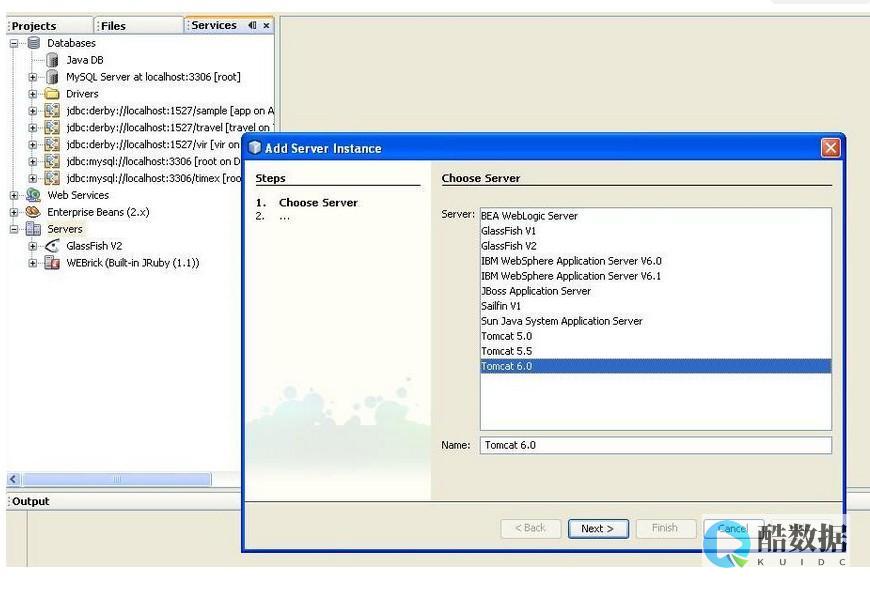Expand the derby sample connection
This screenshot has height=590, width=870.
click(x=33, y=111)
